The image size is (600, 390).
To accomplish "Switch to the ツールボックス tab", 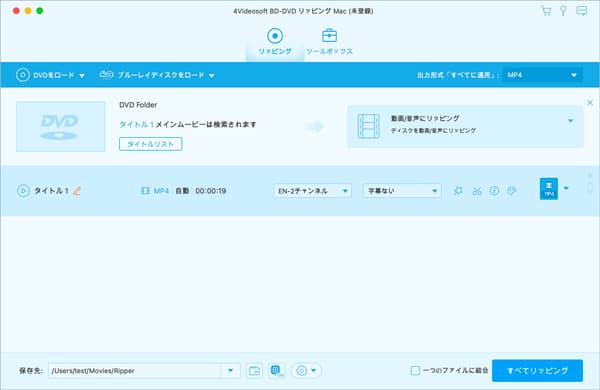I will (x=329, y=41).
